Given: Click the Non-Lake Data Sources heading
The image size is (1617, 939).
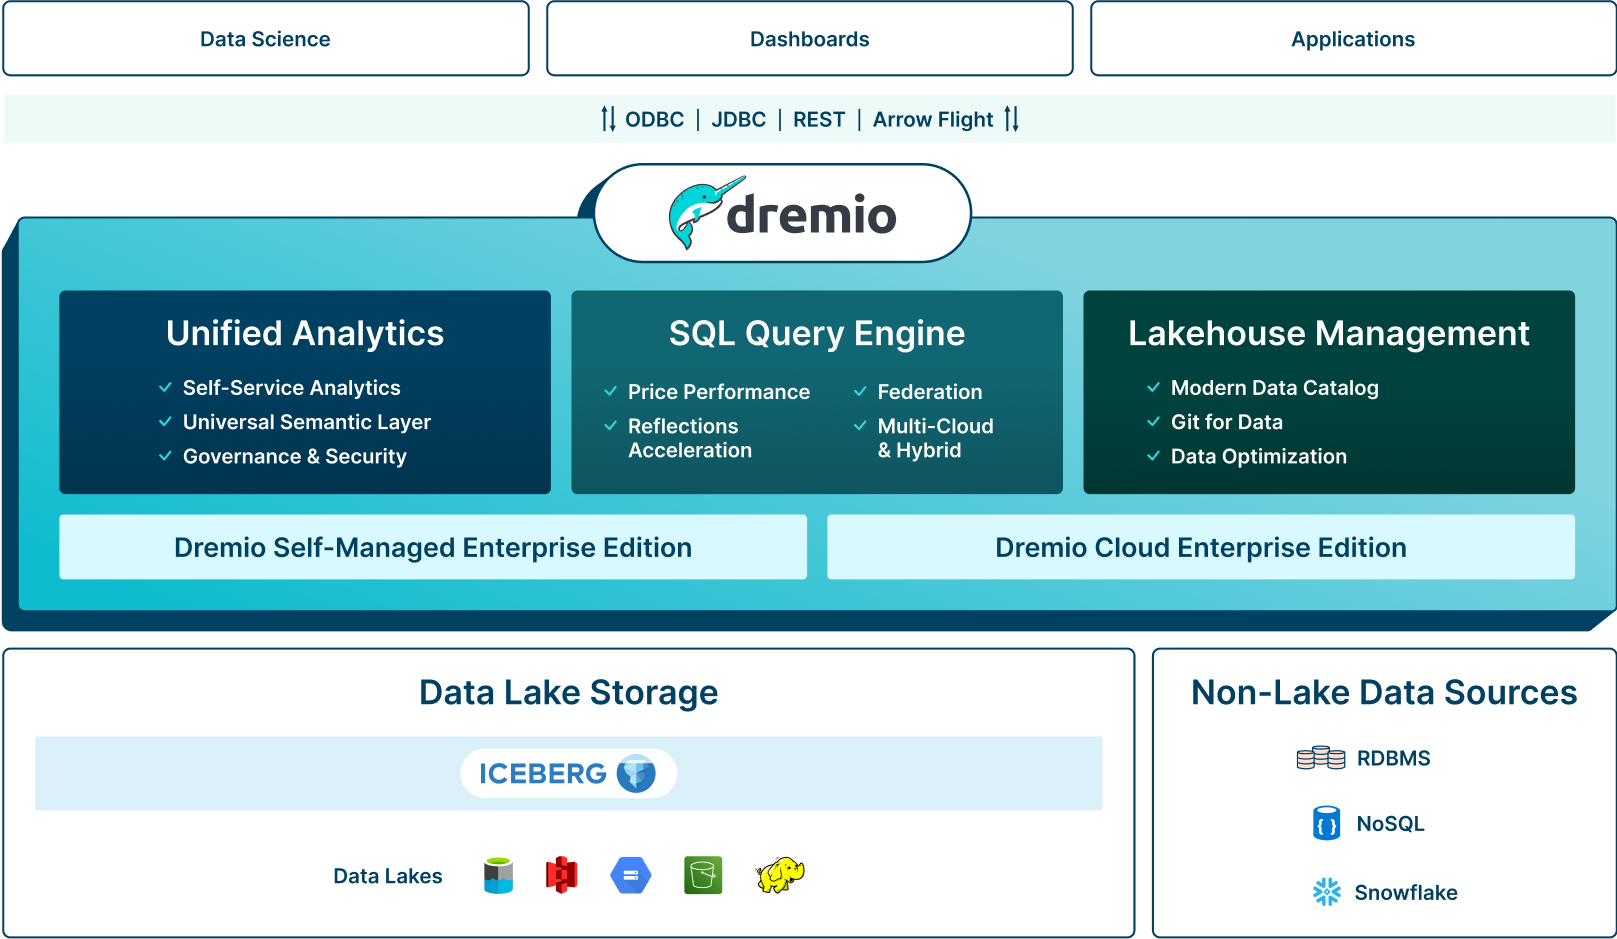Looking at the screenshot, I should [1384, 692].
